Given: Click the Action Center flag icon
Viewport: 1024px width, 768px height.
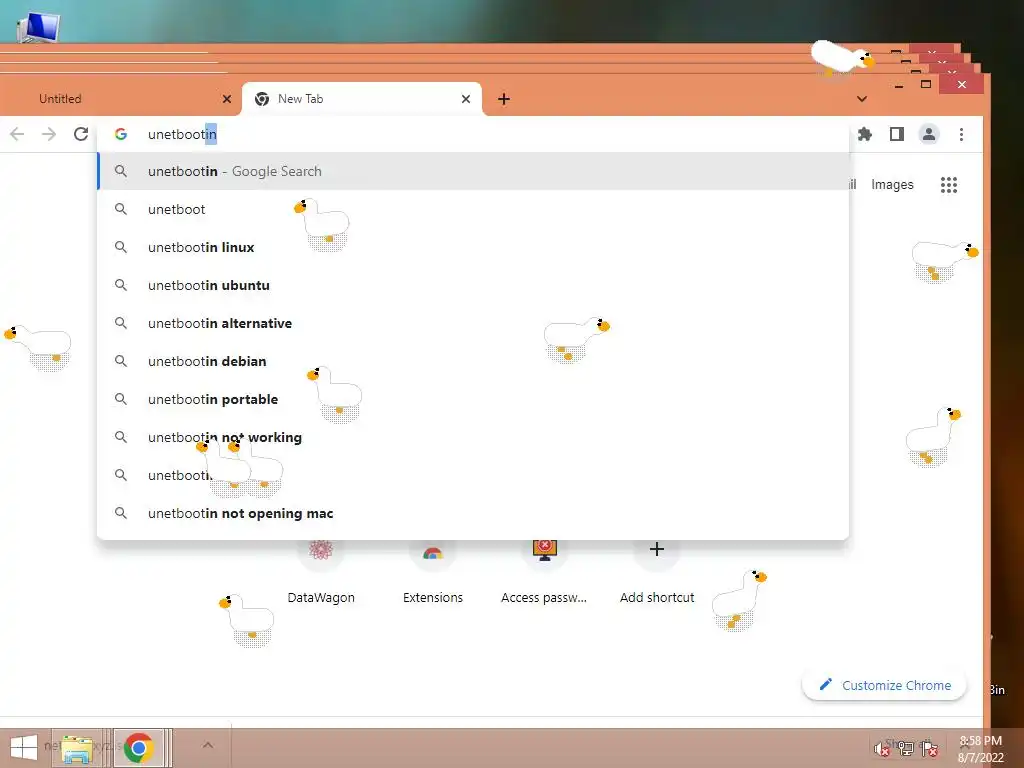Looking at the screenshot, I should pos(929,748).
